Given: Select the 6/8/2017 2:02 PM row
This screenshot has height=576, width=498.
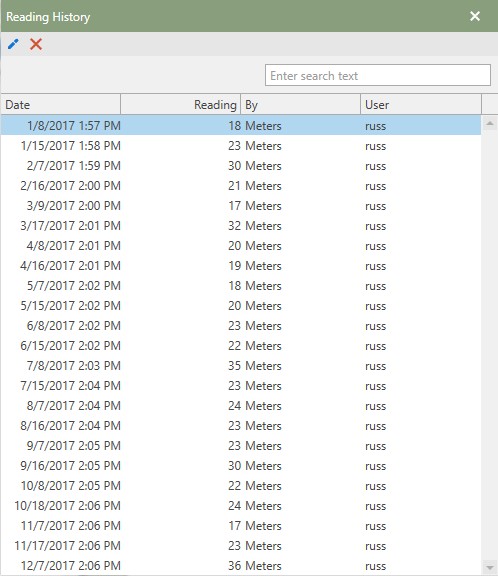Looking at the screenshot, I should 241,326.
